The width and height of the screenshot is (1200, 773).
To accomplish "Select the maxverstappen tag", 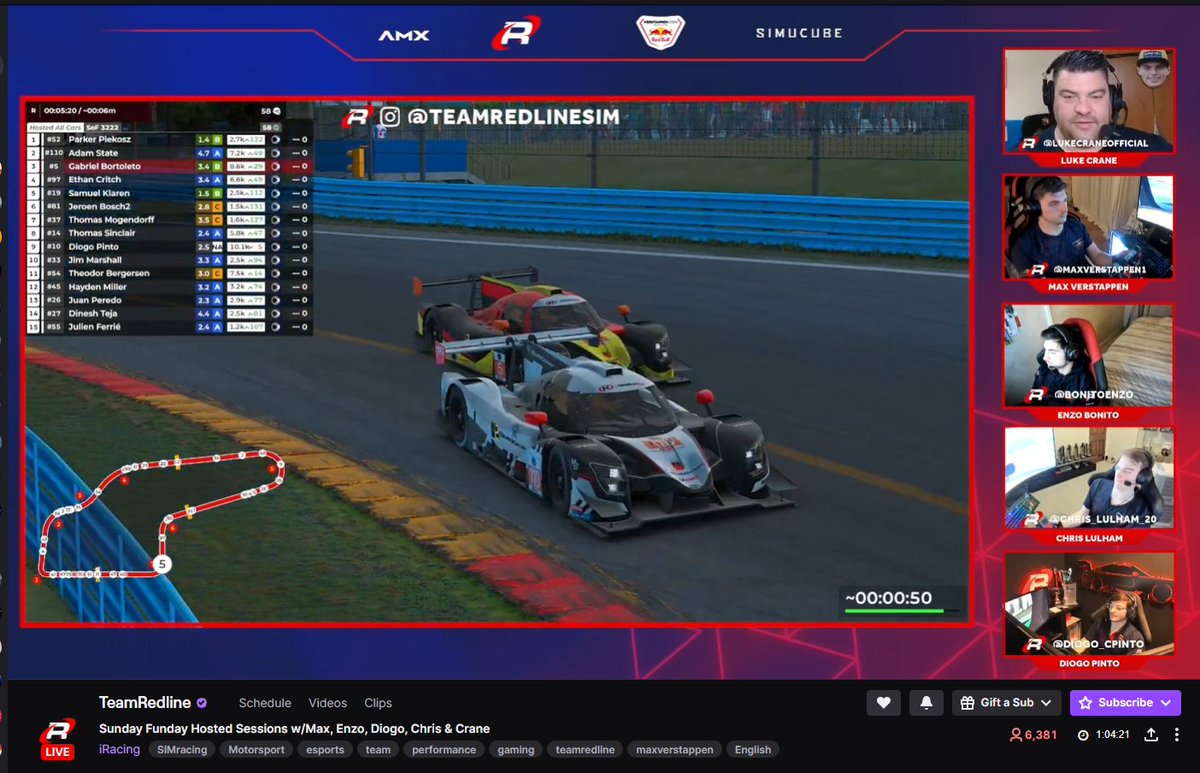I will coord(677,749).
